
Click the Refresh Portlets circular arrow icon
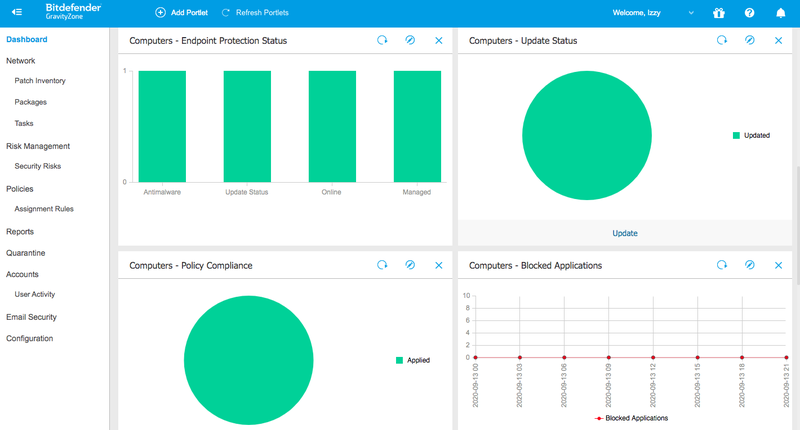click(226, 13)
